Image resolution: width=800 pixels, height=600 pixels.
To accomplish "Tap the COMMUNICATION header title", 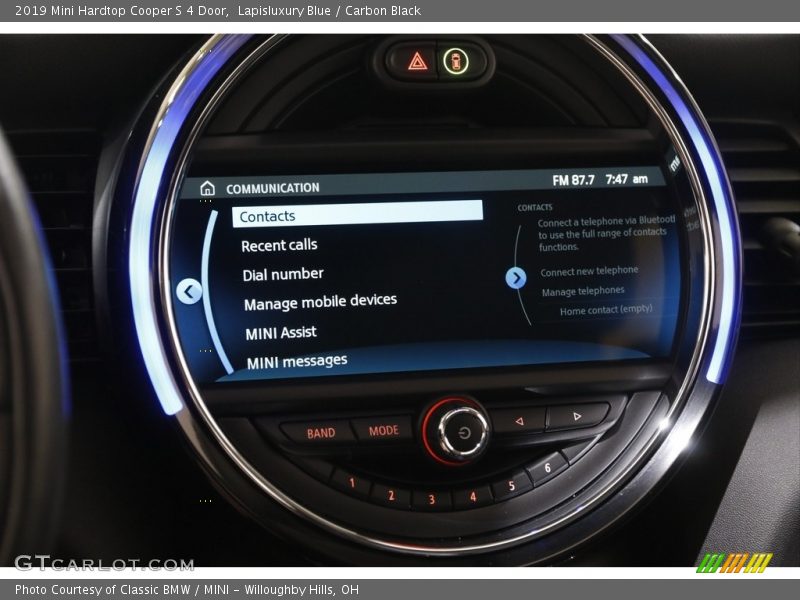I will 273,188.
